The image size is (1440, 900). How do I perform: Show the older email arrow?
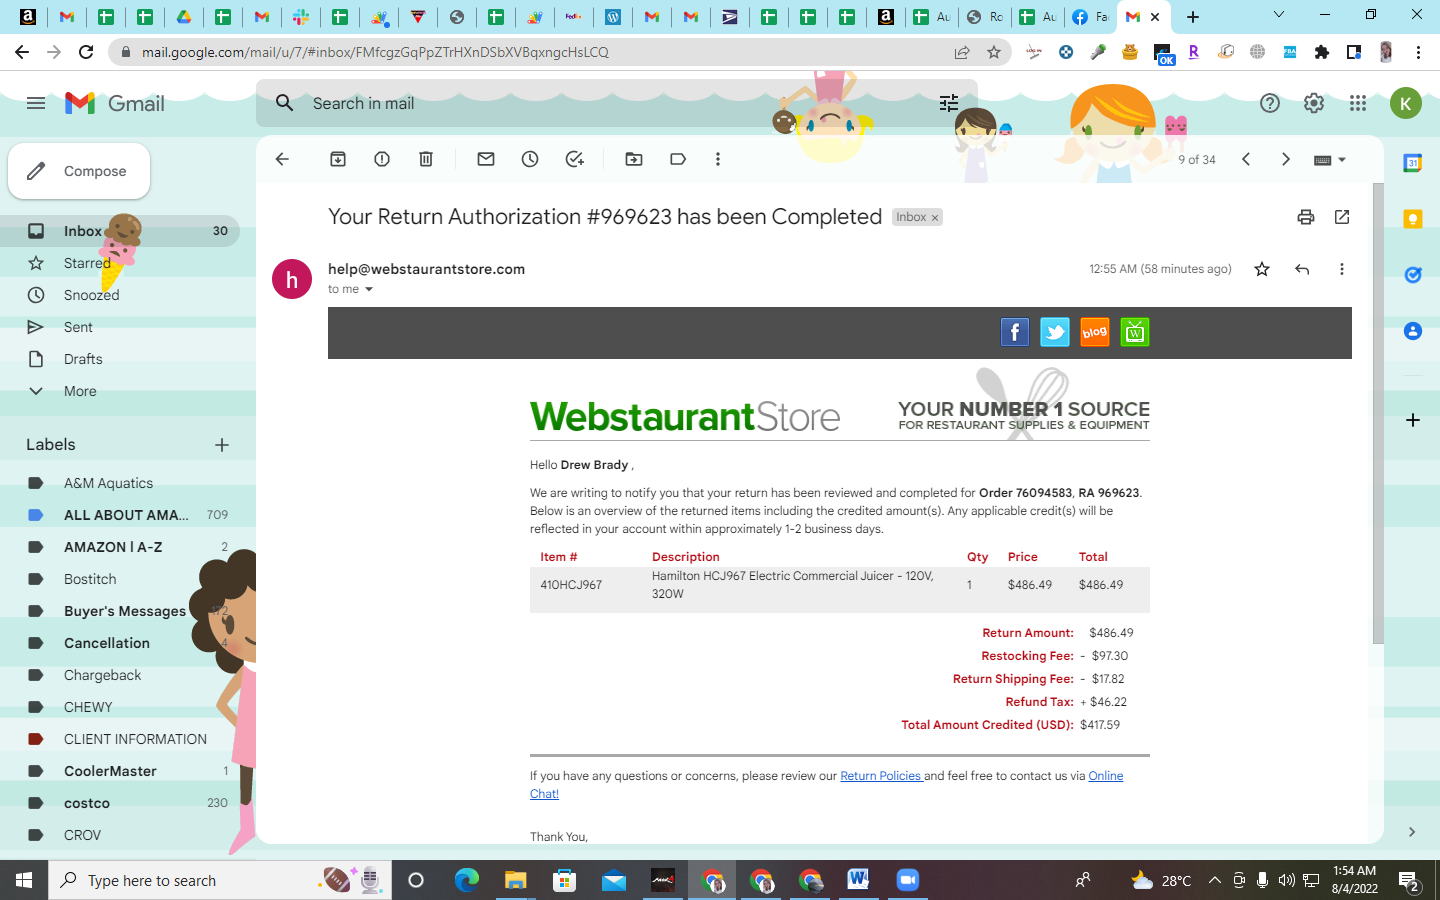(1286, 159)
